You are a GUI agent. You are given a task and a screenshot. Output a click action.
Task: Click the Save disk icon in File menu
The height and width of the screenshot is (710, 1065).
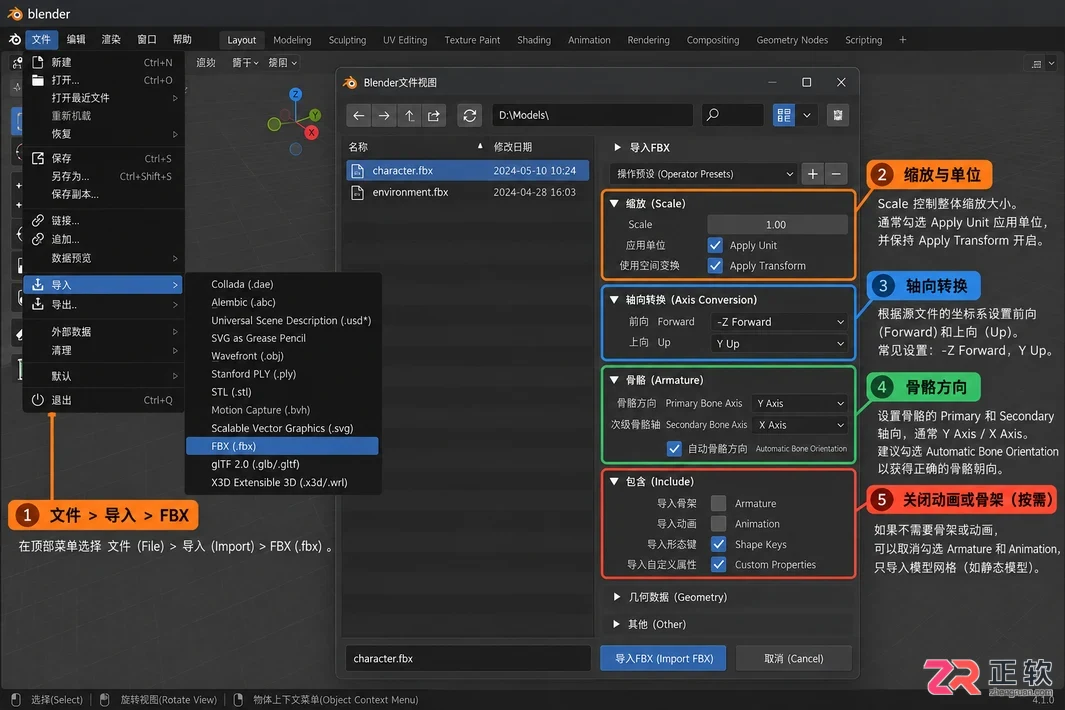click(38, 158)
